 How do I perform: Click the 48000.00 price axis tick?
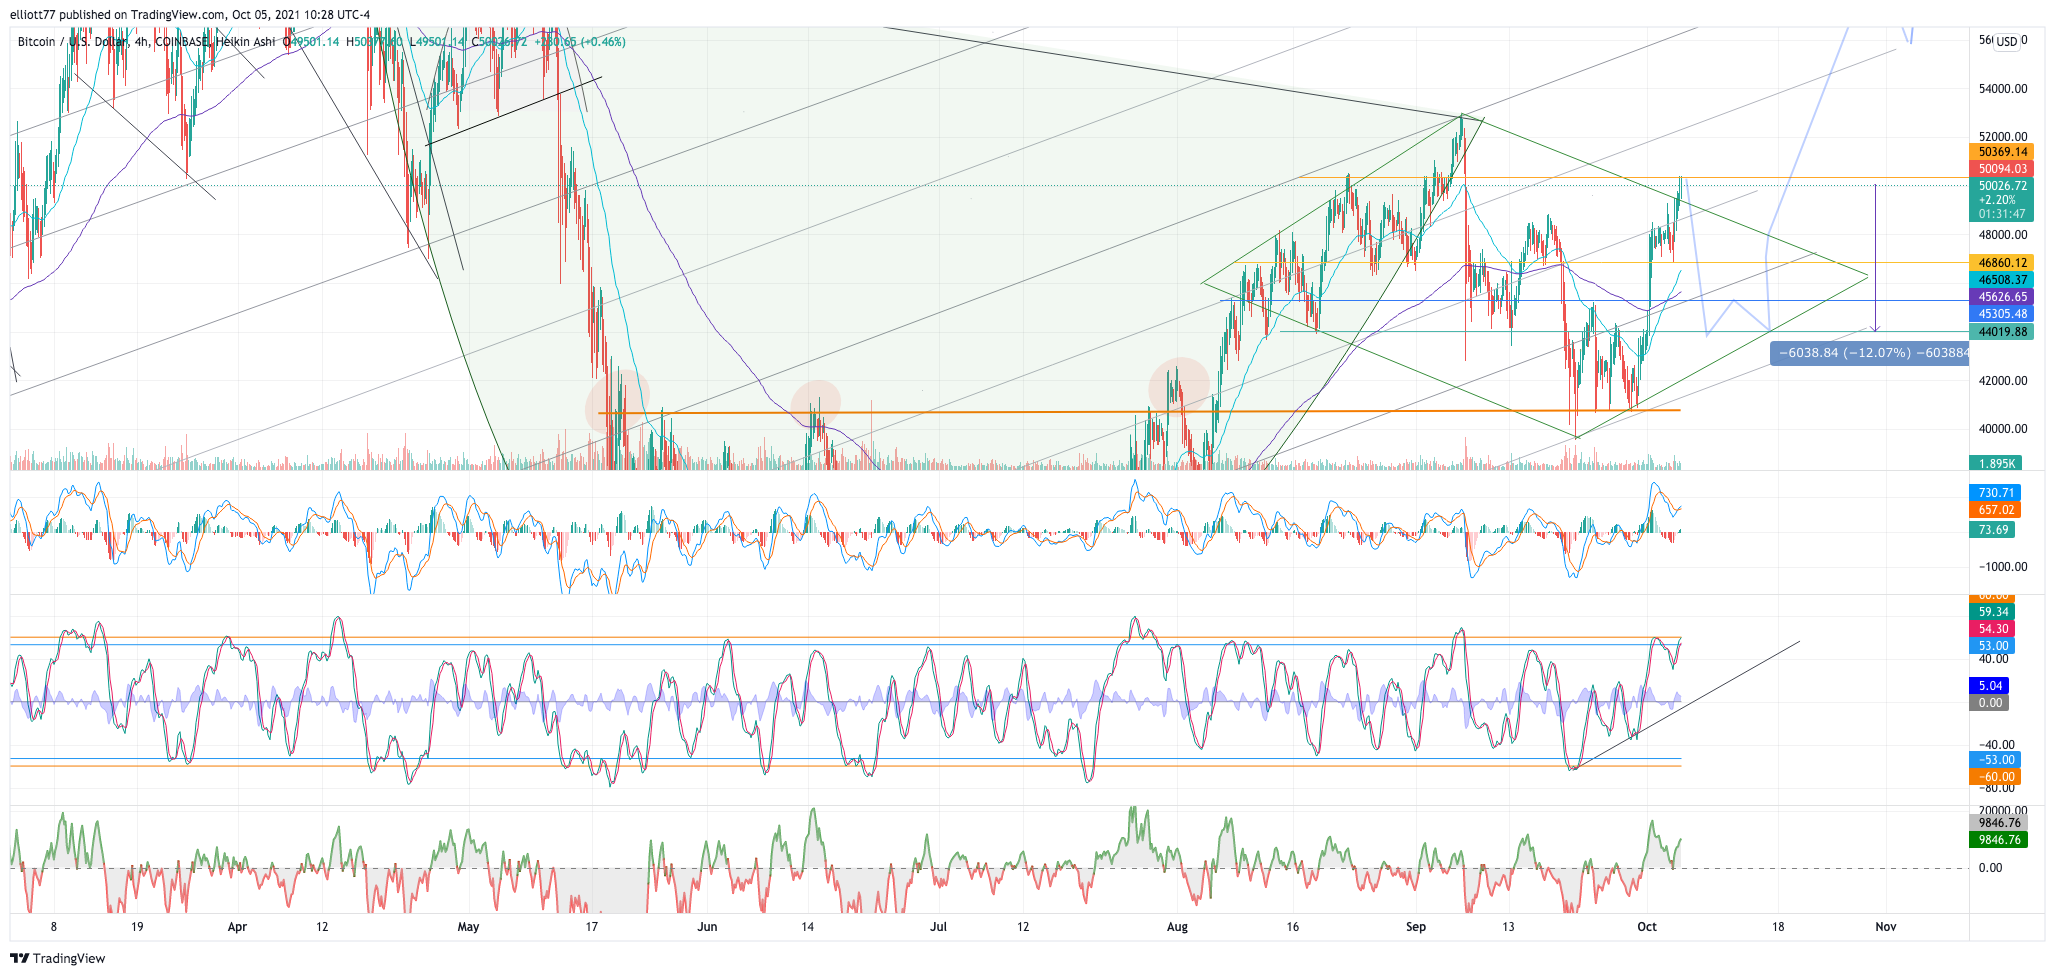coord(2003,235)
